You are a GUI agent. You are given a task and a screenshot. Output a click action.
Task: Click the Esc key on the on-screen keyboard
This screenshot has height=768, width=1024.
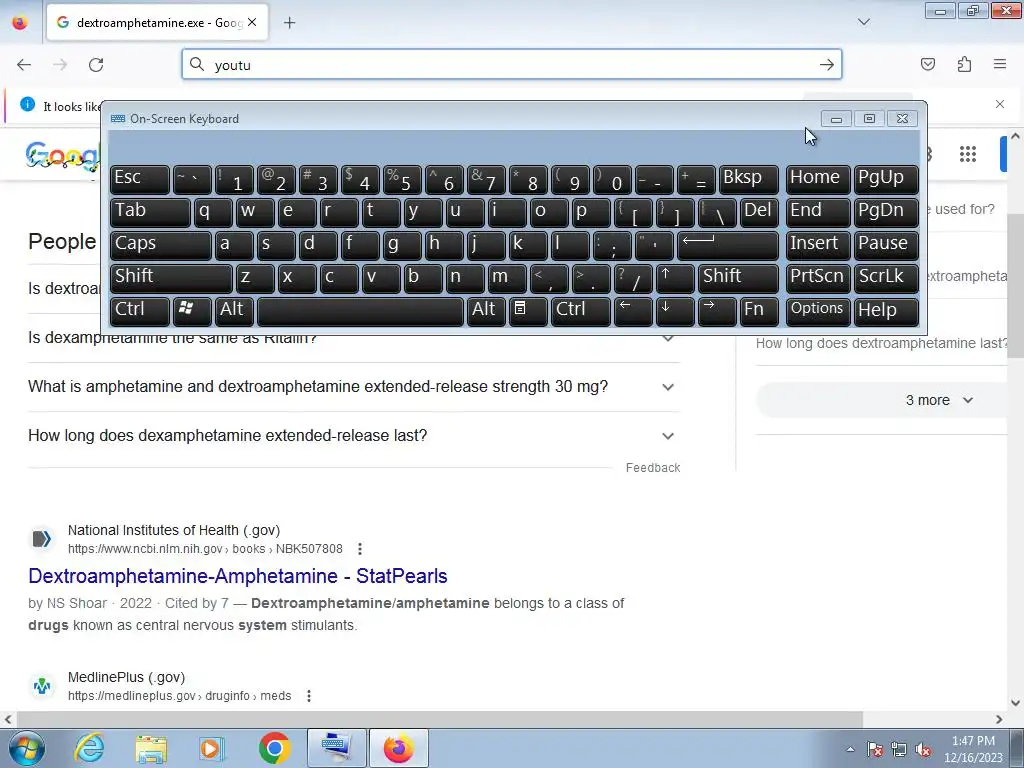point(140,179)
